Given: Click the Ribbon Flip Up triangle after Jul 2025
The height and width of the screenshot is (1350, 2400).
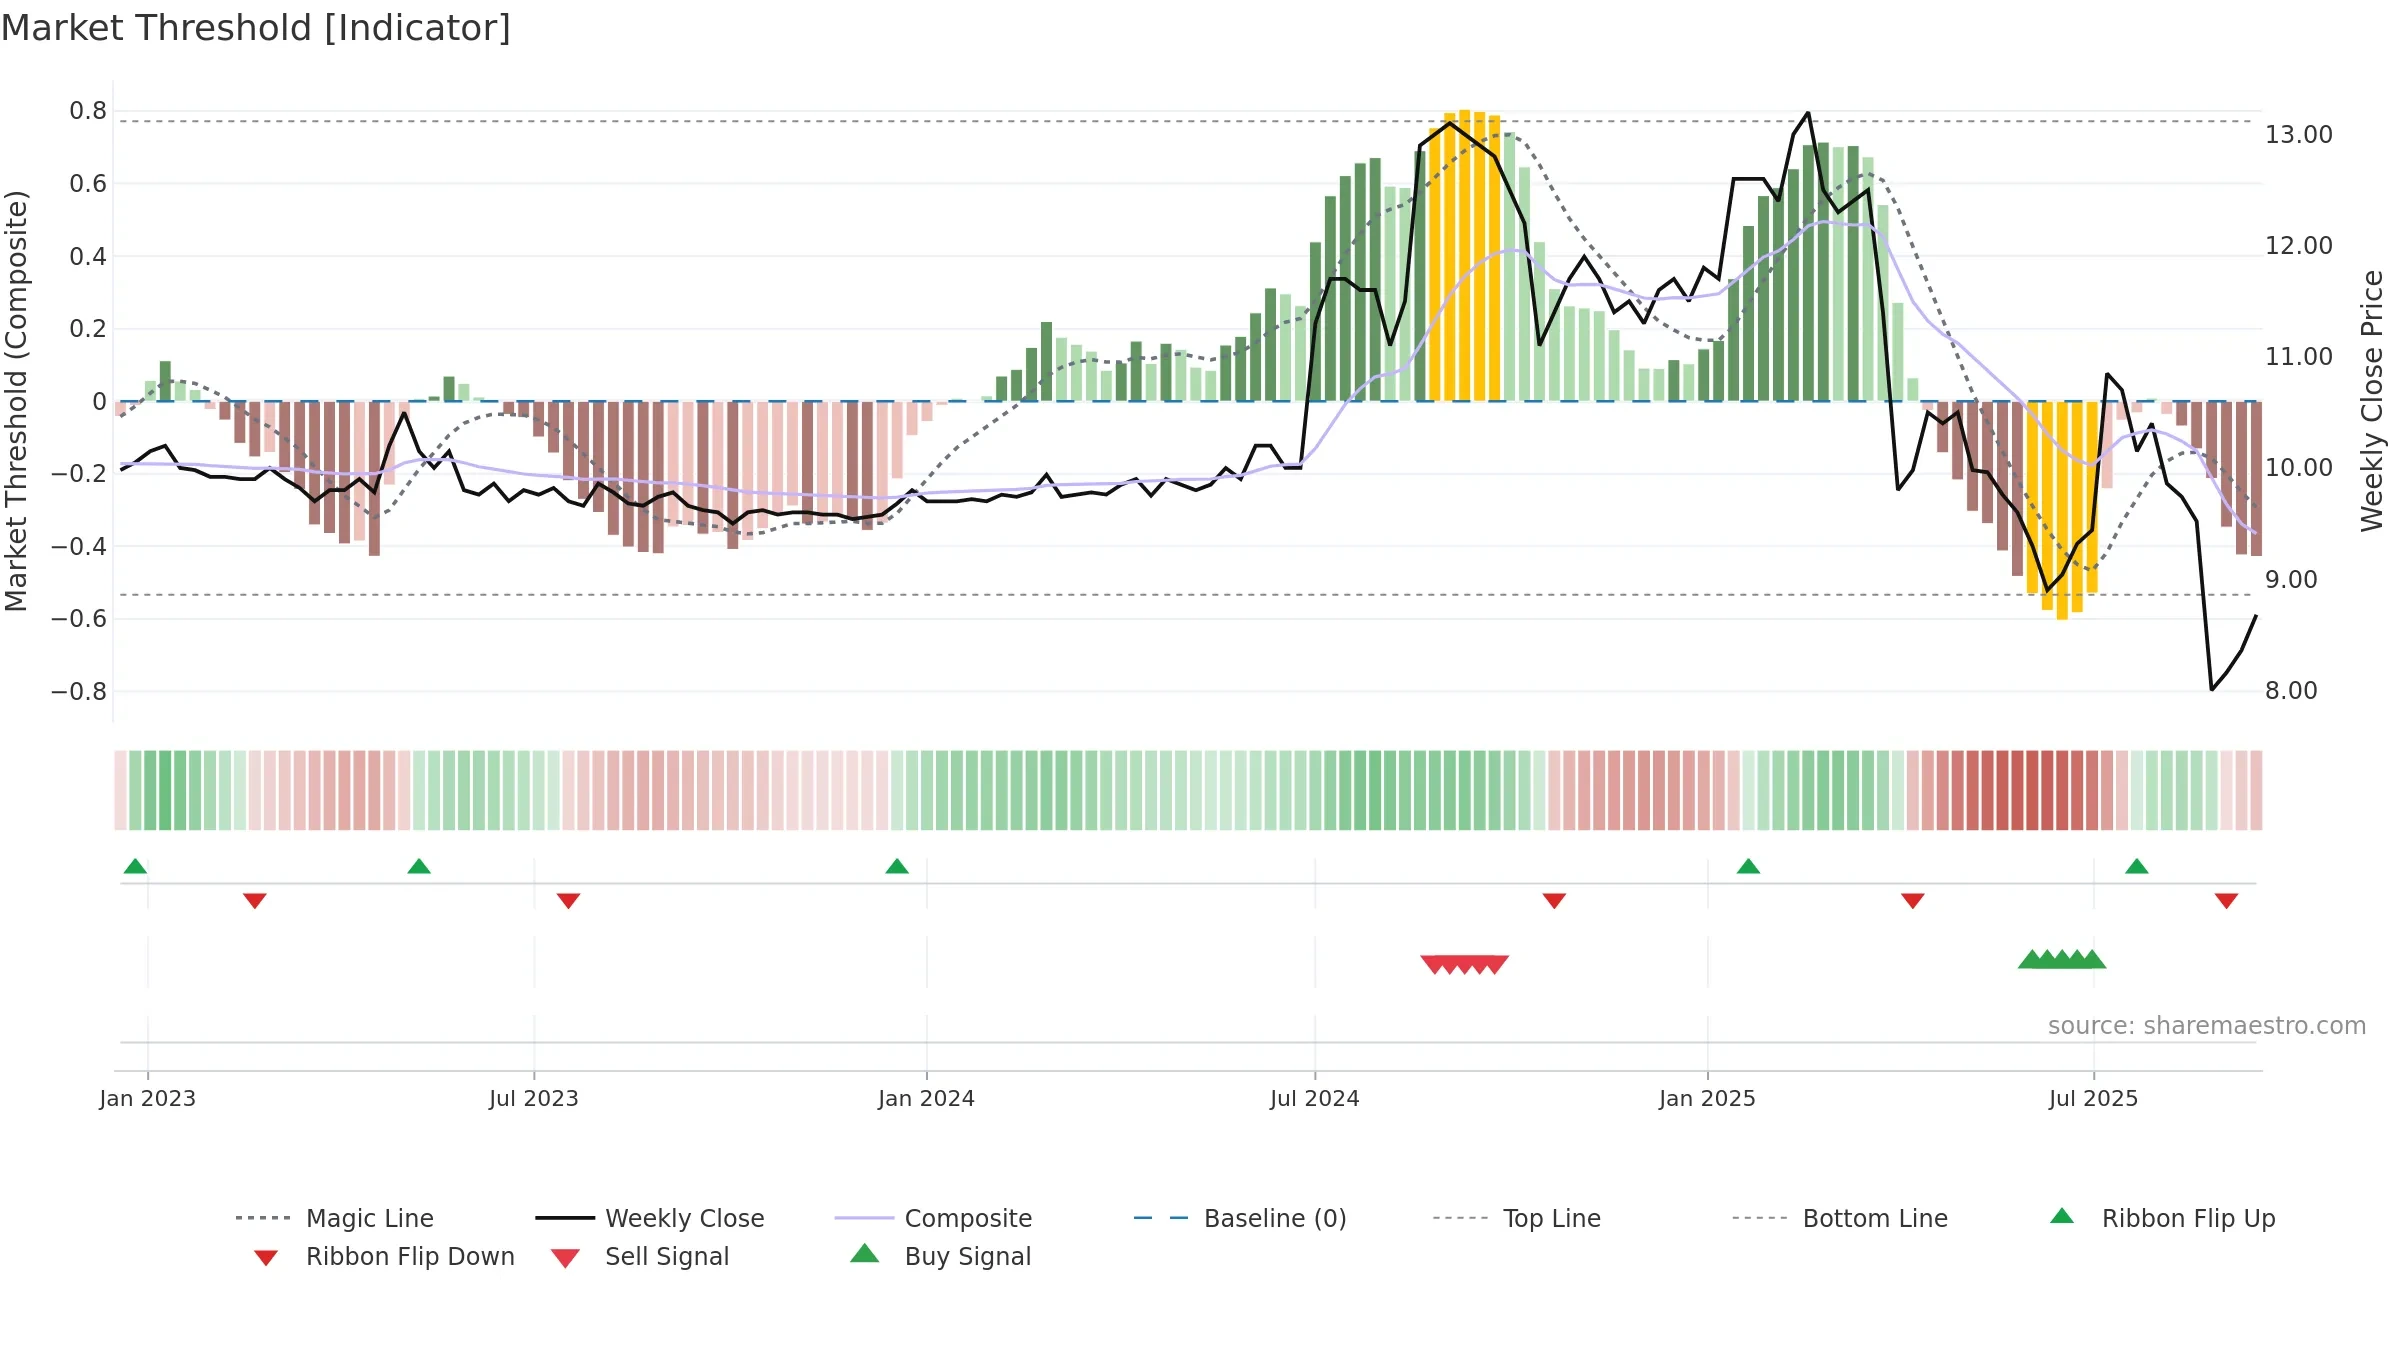Looking at the screenshot, I should (2137, 866).
